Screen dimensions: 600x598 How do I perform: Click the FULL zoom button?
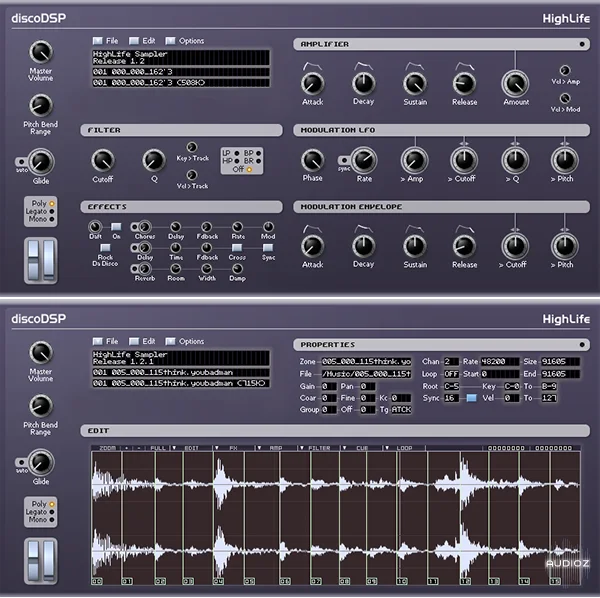click(158, 448)
